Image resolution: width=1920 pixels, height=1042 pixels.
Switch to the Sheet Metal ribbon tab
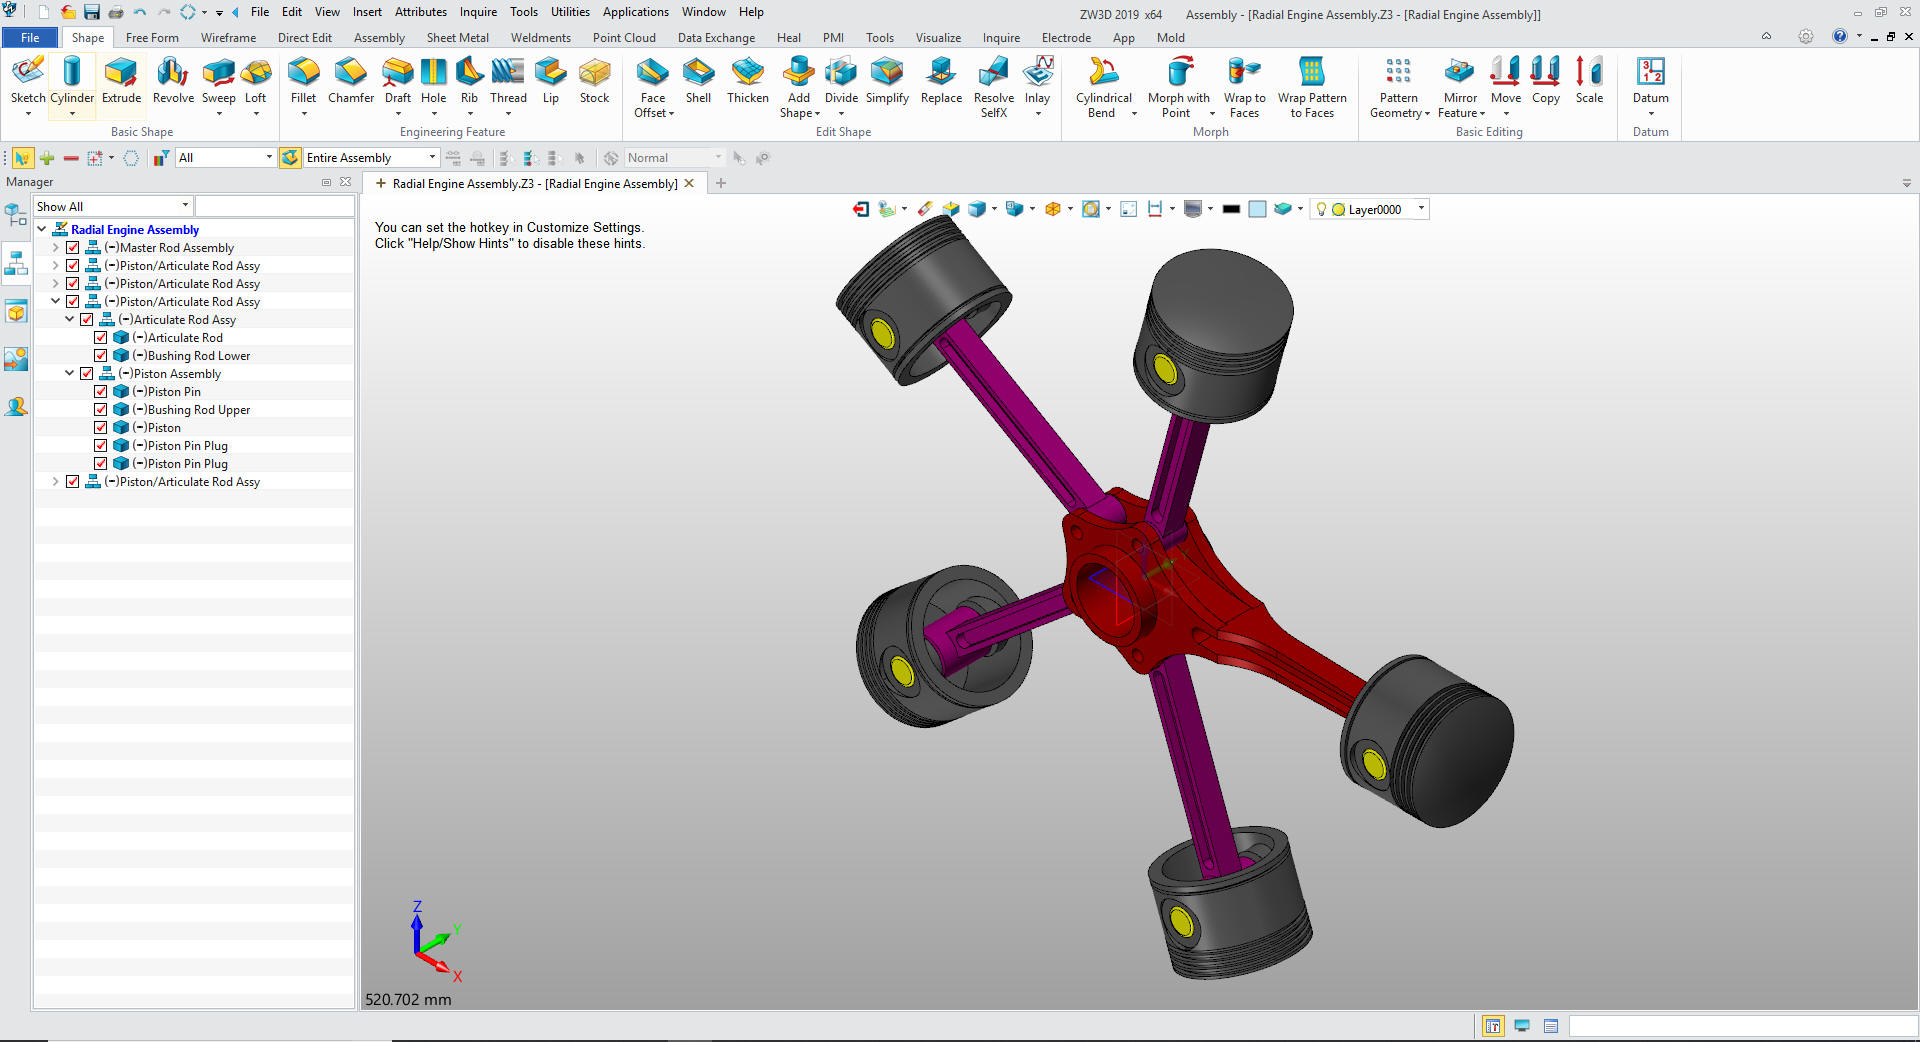[x=457, y=38]
